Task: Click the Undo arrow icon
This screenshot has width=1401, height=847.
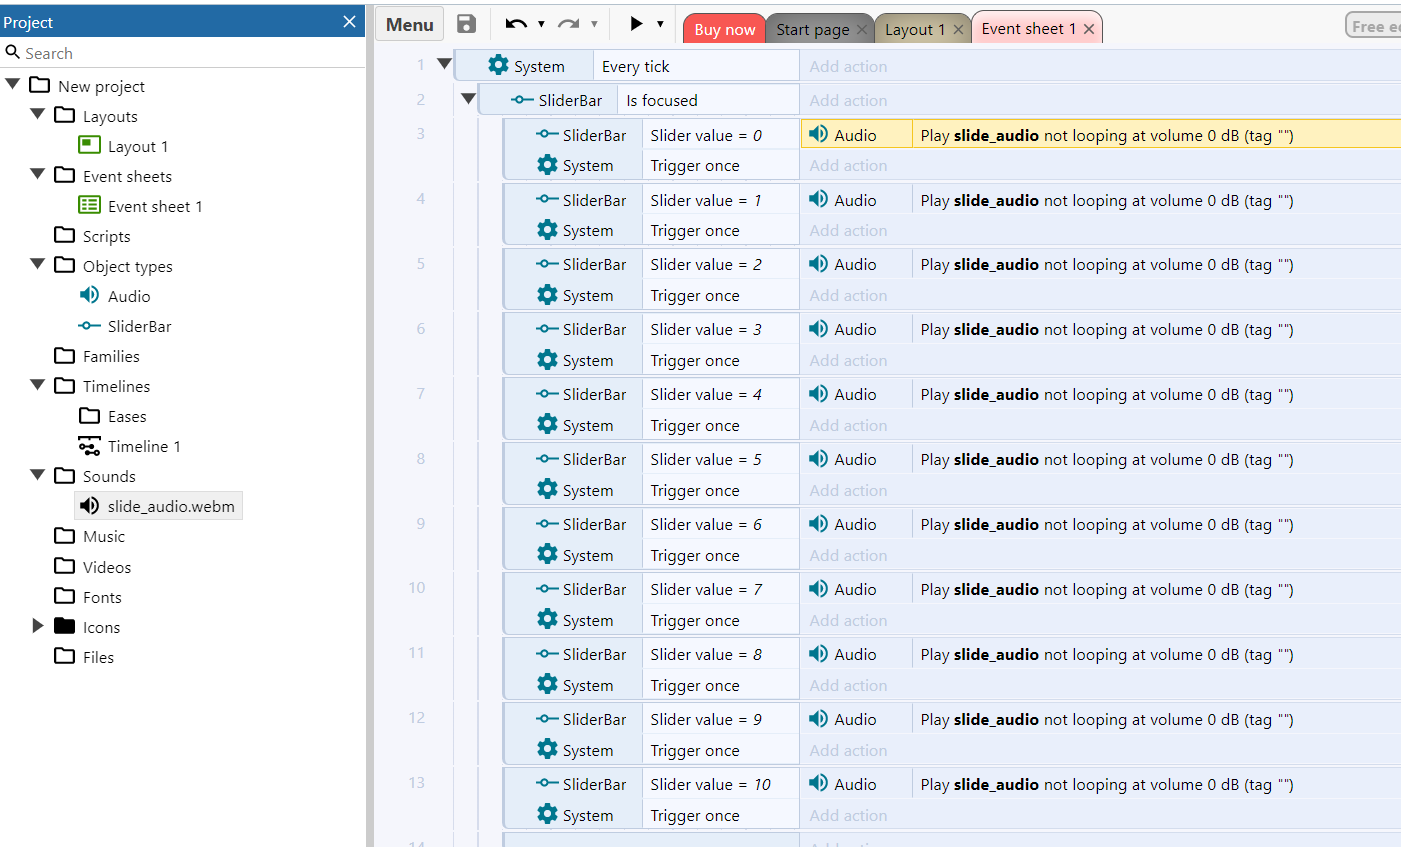Action: [516, 24]
